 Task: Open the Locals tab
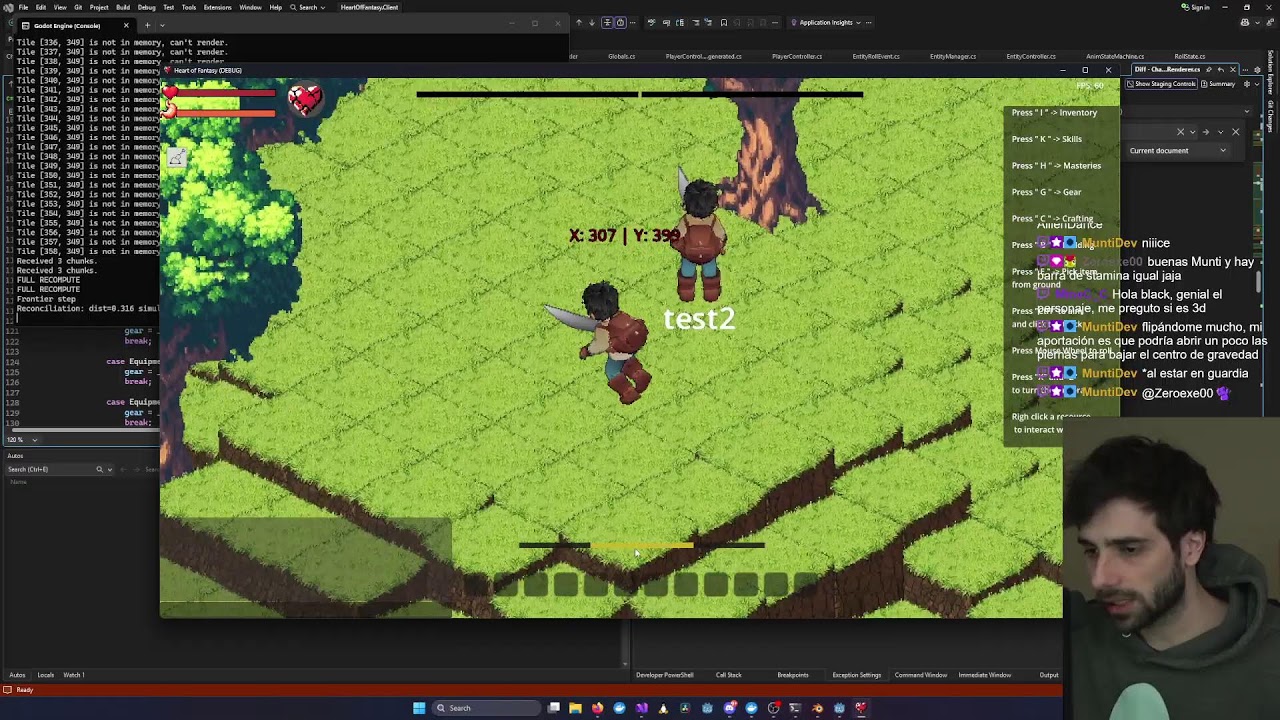pos(45,675)
